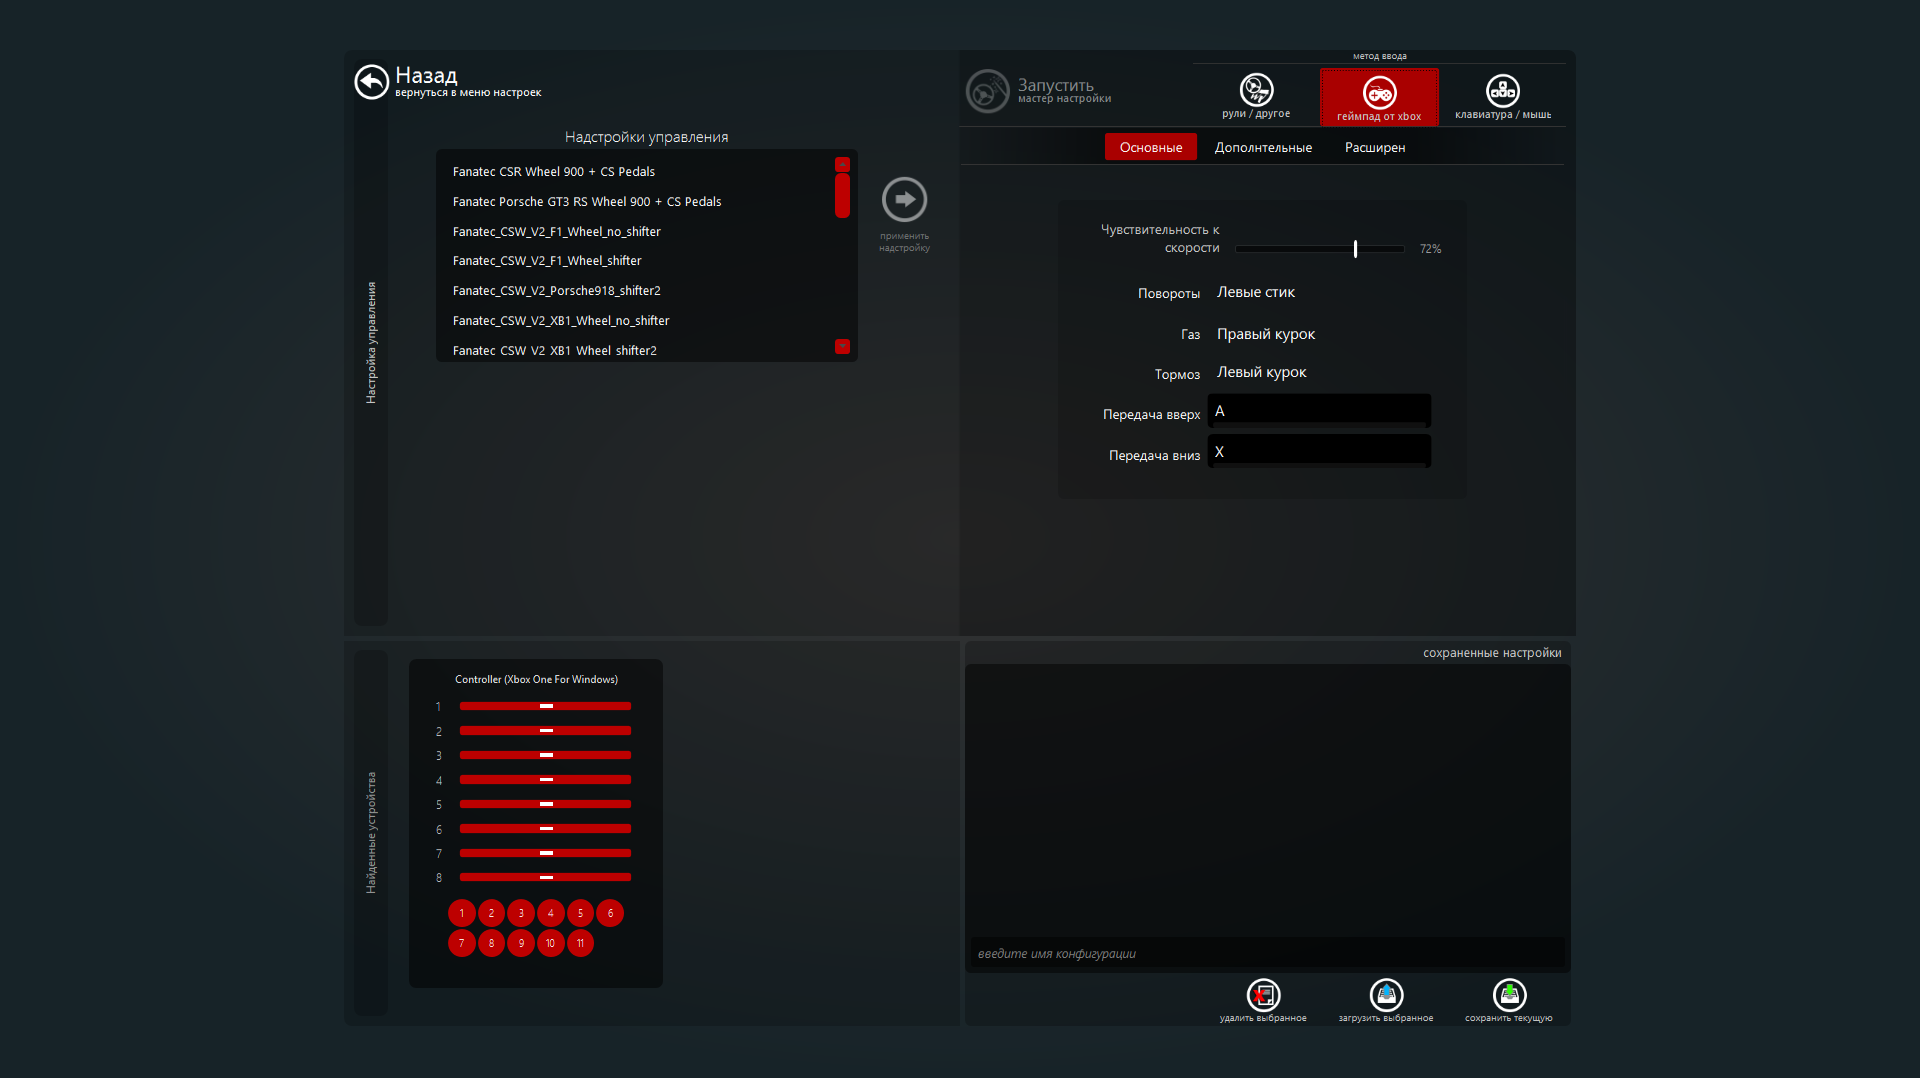Image resolution: width=1920 pixels, height=1078 pixels.
Task: Click the Газ binding Правый курок
Action: coord(1266,334)
